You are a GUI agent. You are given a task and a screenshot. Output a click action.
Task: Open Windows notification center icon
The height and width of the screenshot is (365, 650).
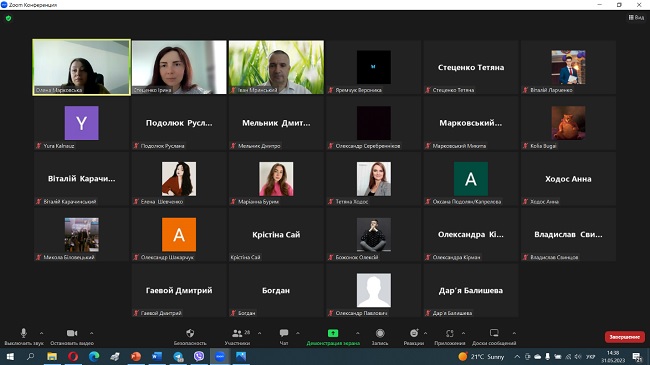point(637,357)
